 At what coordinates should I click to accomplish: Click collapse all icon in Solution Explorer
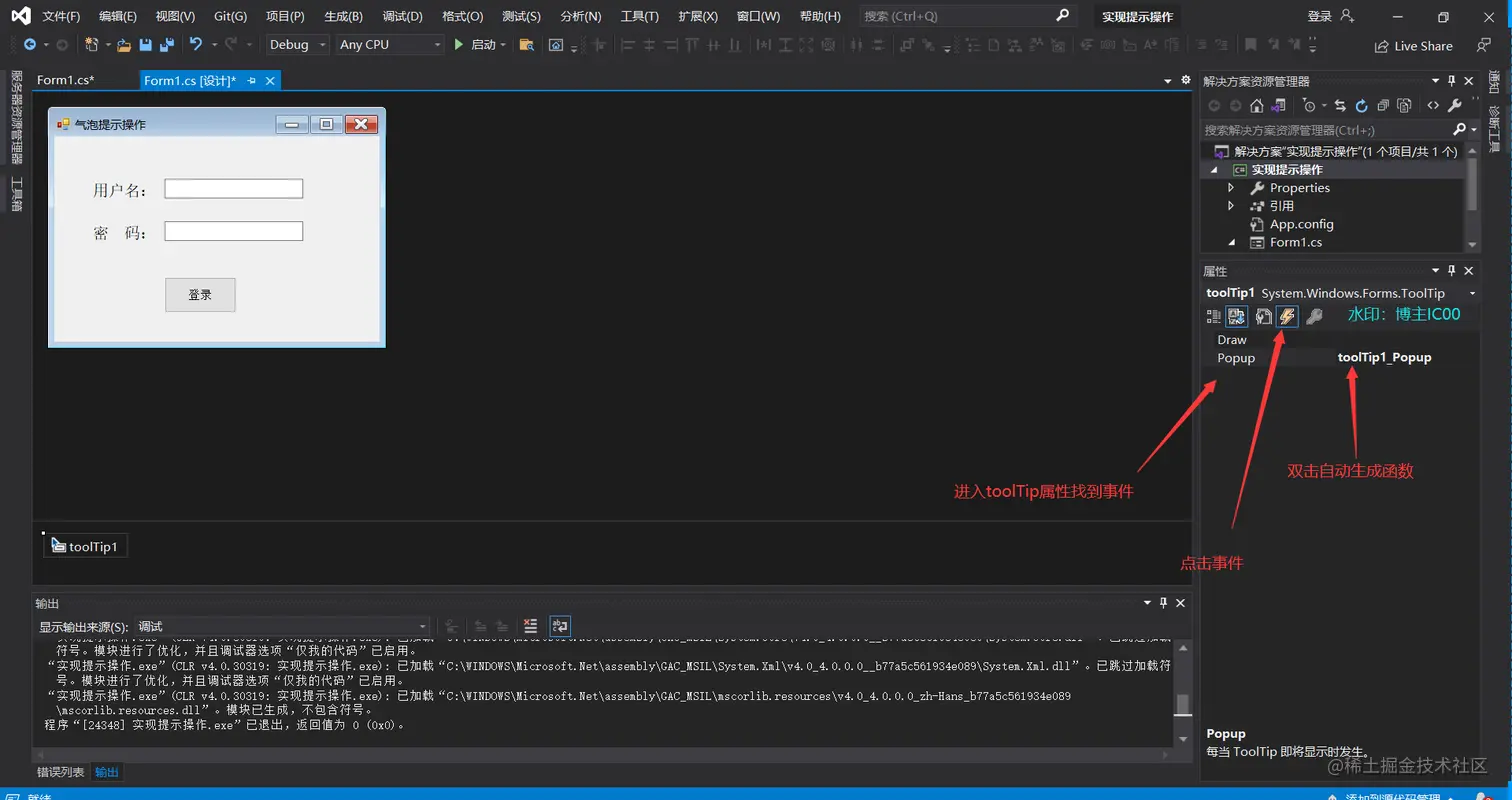click(x=1383, y=105)
